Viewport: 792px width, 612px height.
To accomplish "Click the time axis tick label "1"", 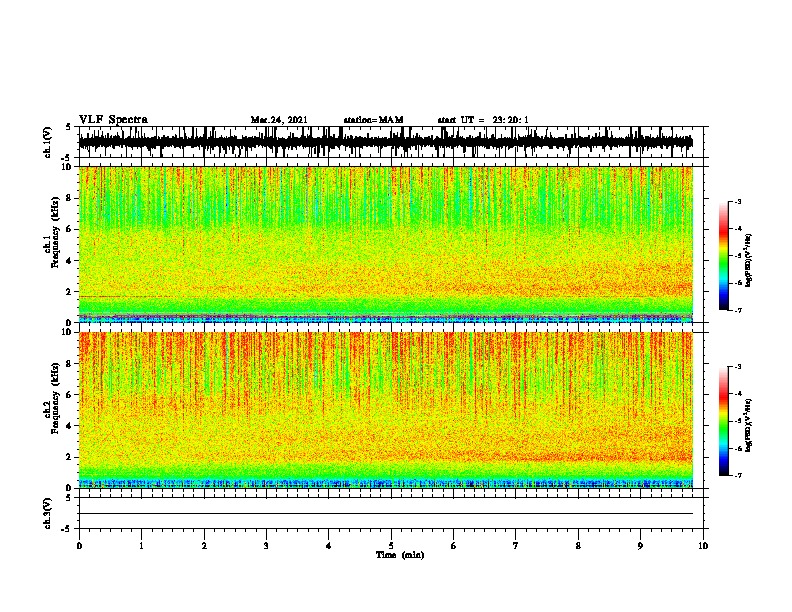I will [x=141, y=546].
